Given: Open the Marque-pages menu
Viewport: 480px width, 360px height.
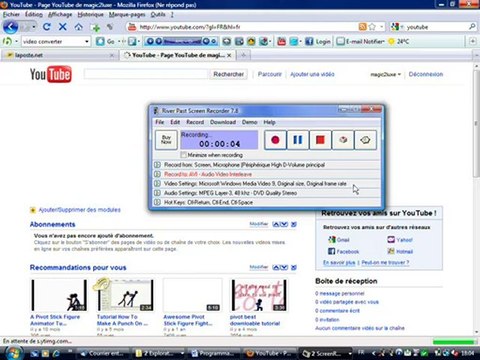Looking at the screenshot, I should coord(127,14).
